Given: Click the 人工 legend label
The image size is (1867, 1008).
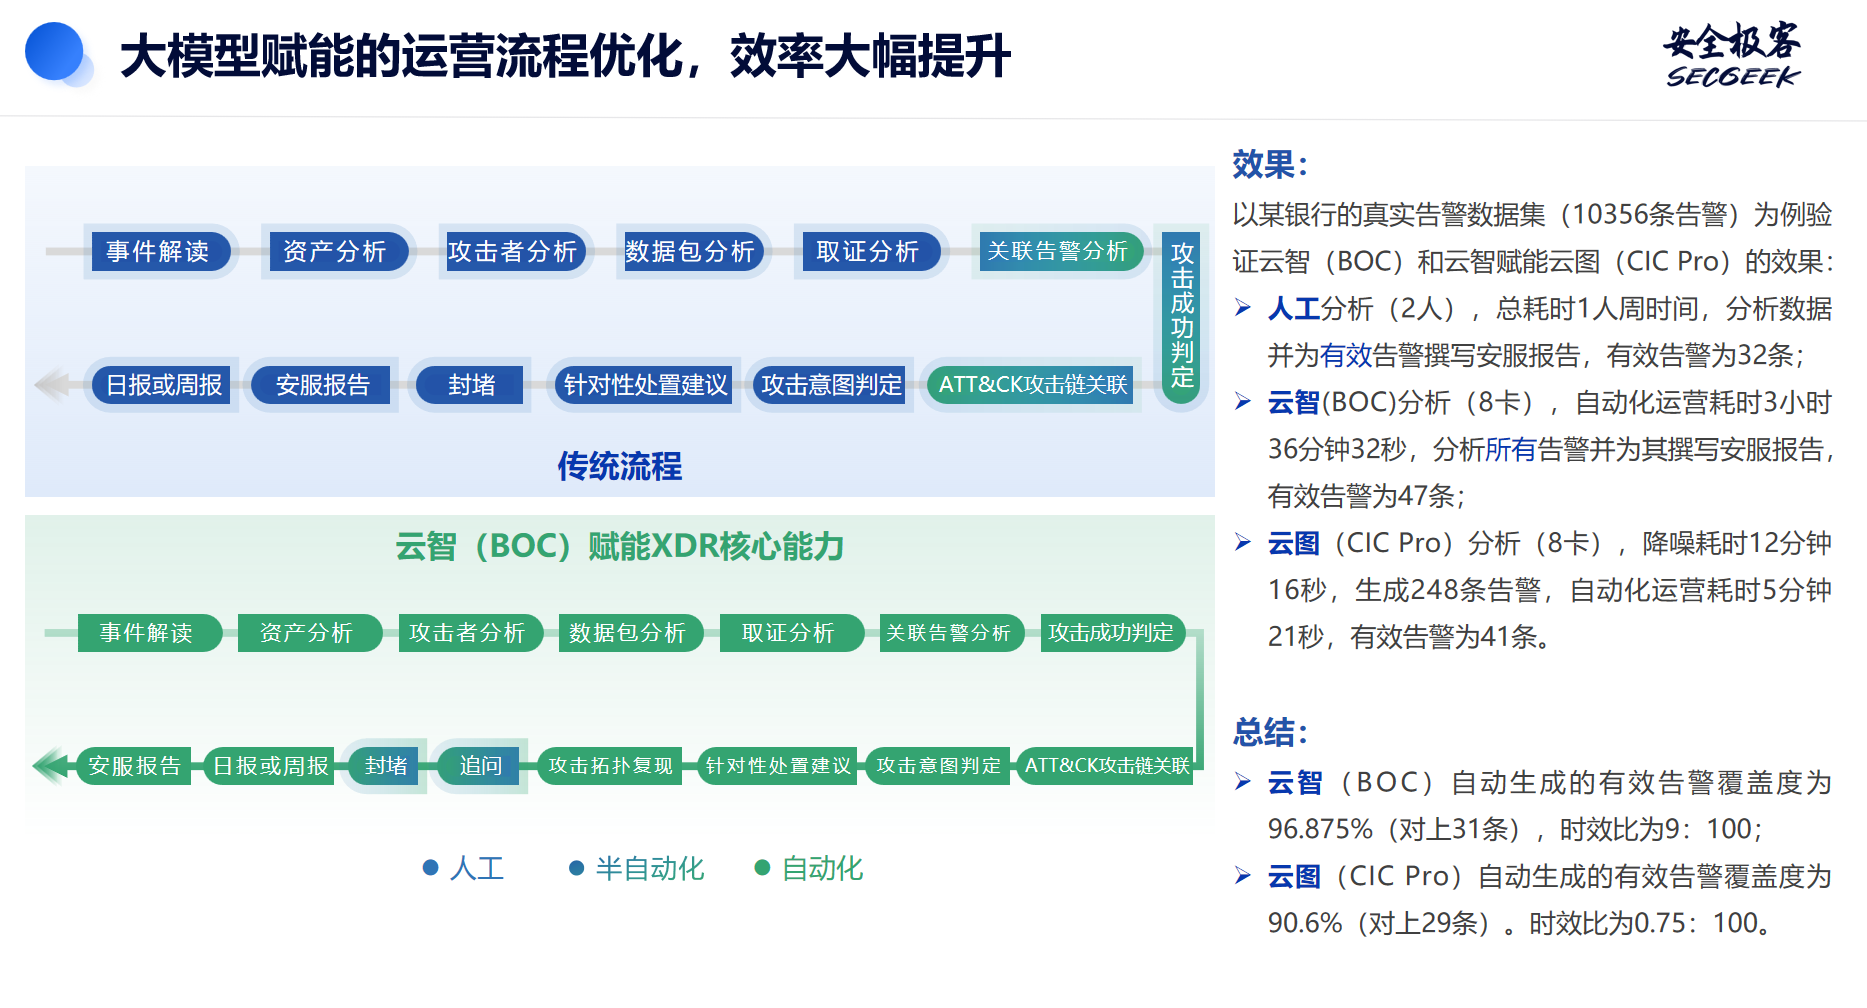Looking at the screenshot, I should (477, 868).
